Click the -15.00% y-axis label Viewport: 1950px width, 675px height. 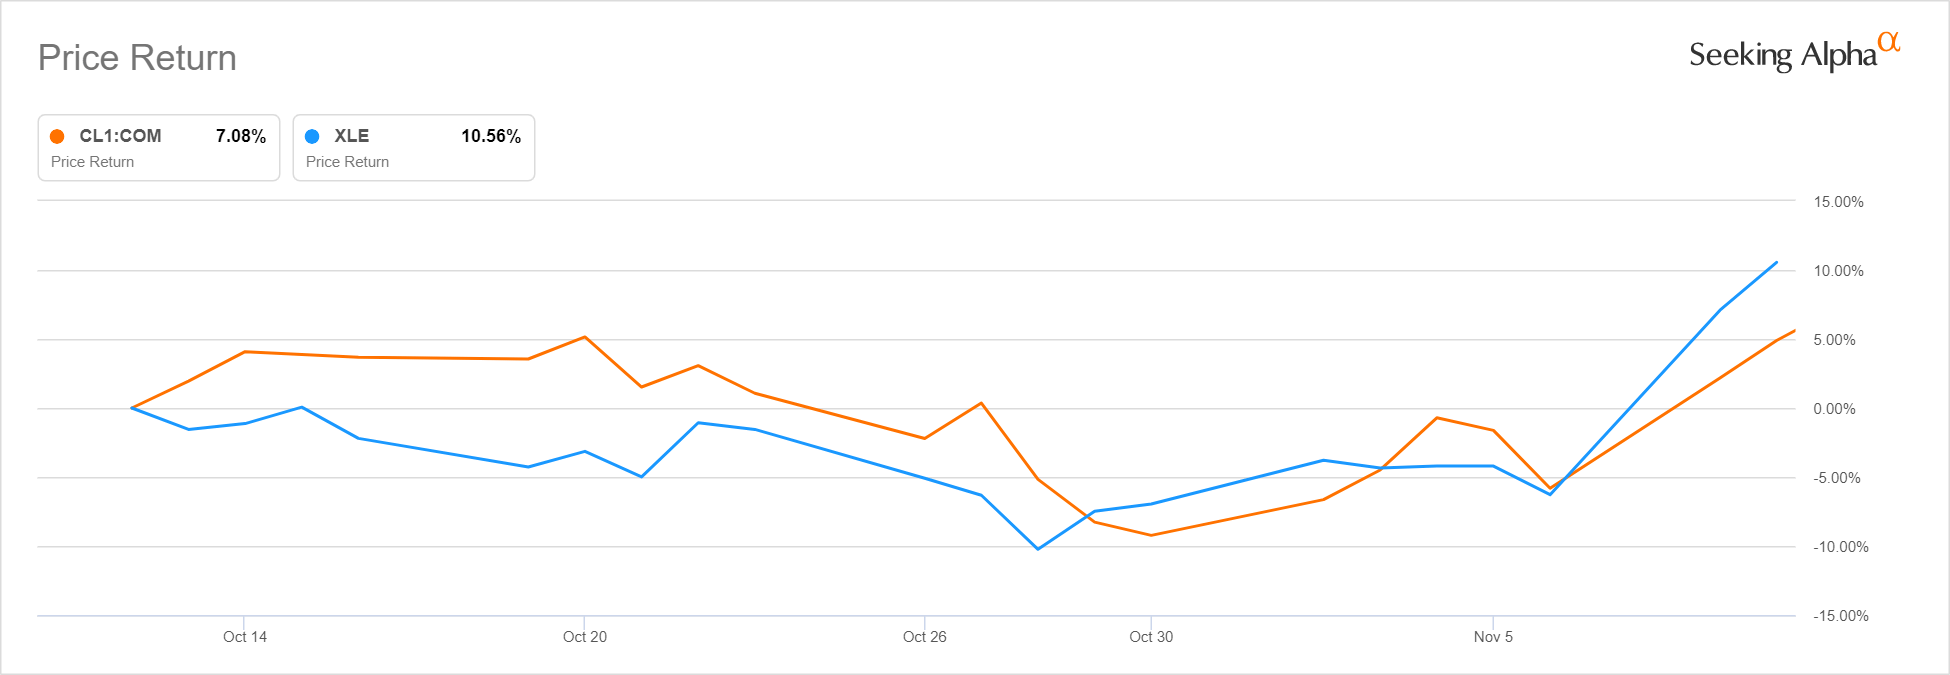click(1840, 616)
